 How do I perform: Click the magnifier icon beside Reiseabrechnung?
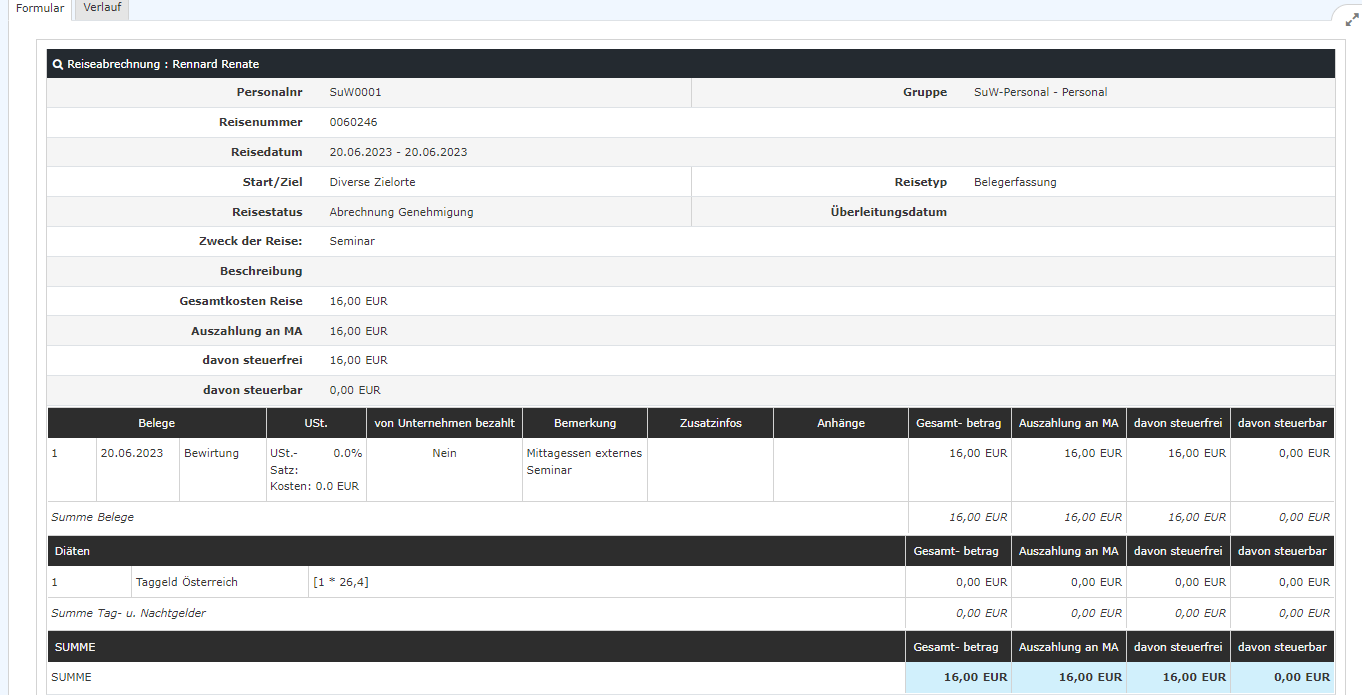point(58,64)
